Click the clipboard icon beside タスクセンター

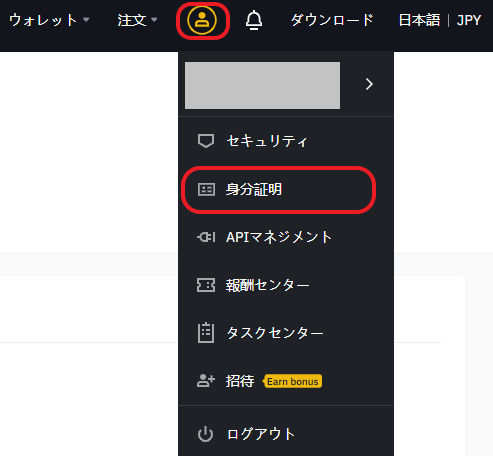pyautogui.click(x=206, y=332)
